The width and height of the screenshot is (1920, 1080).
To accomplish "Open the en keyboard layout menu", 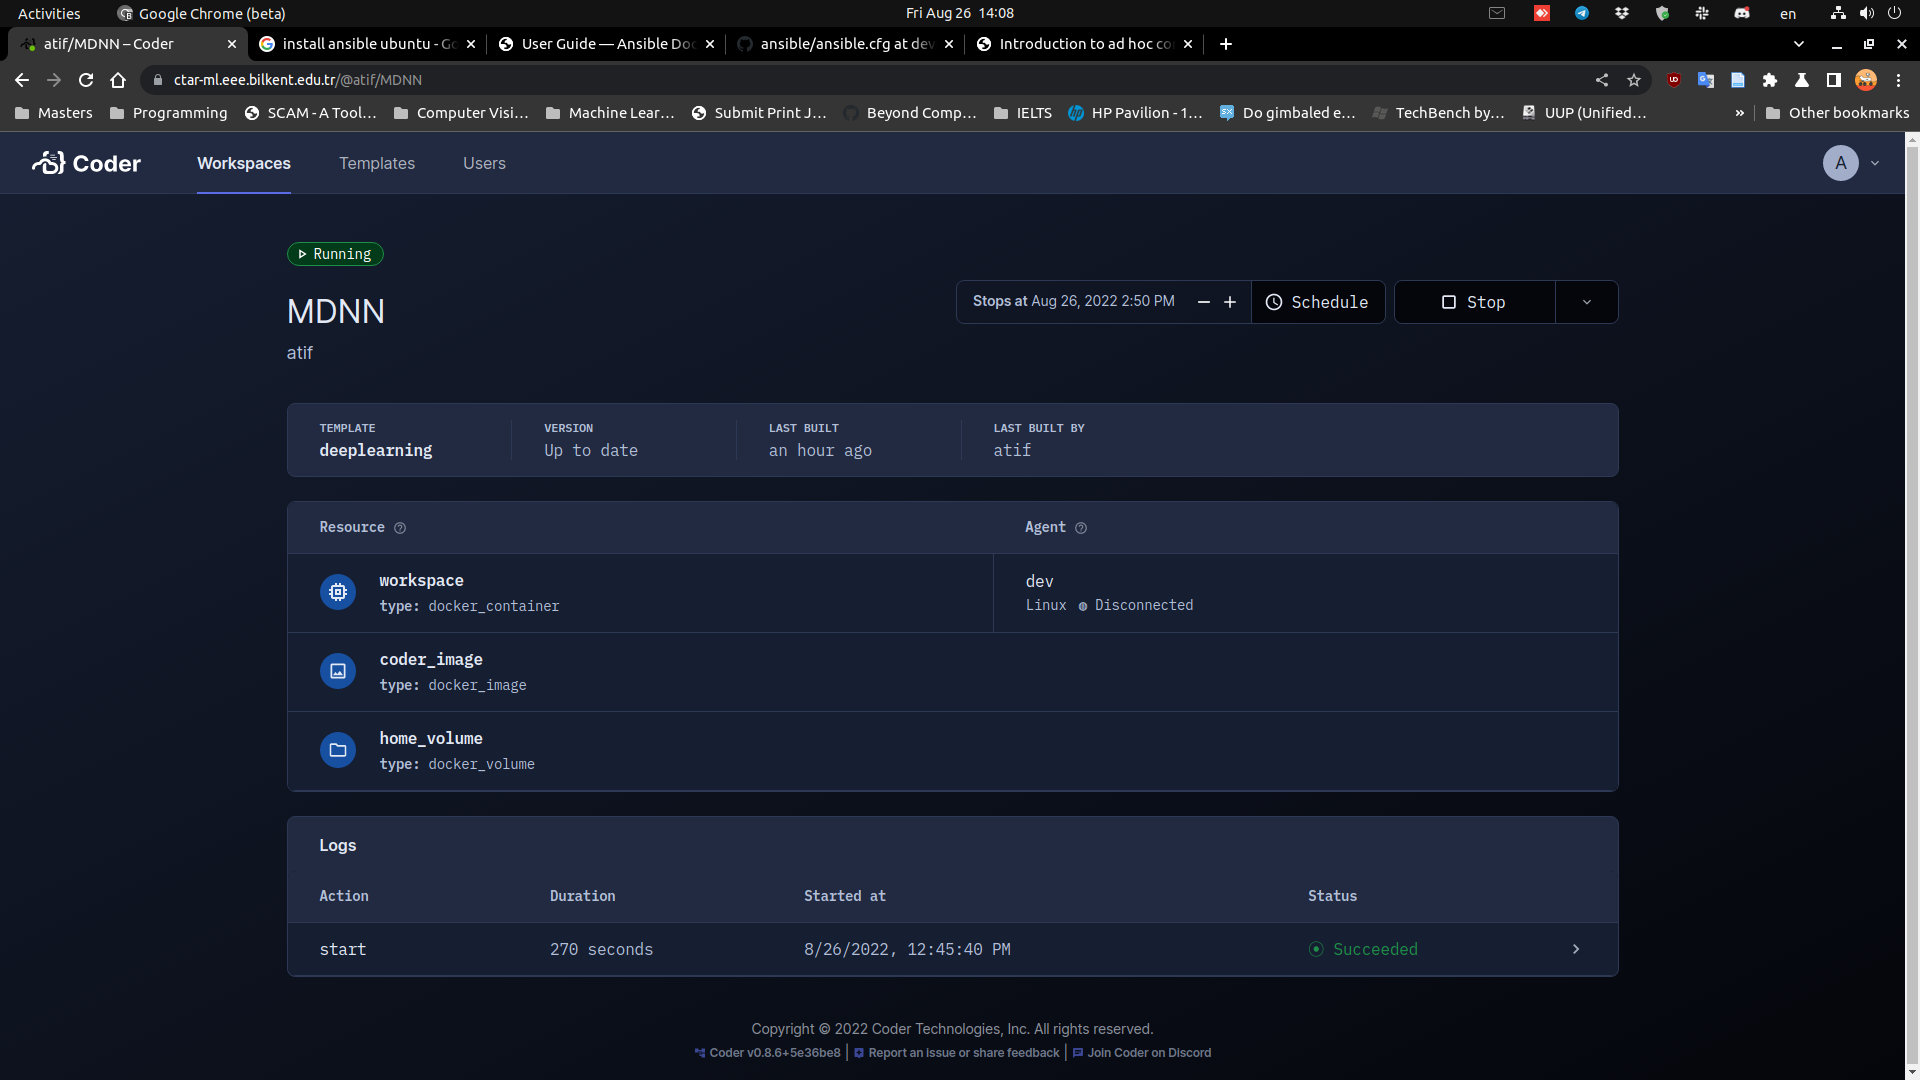I will [x=1788, y=13].
